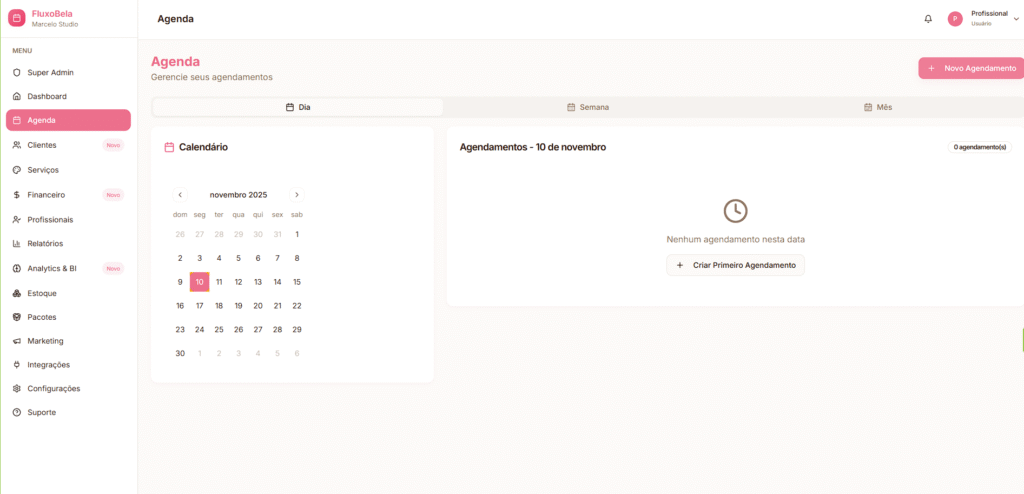Click the Suporte help icon

point(17,413)
